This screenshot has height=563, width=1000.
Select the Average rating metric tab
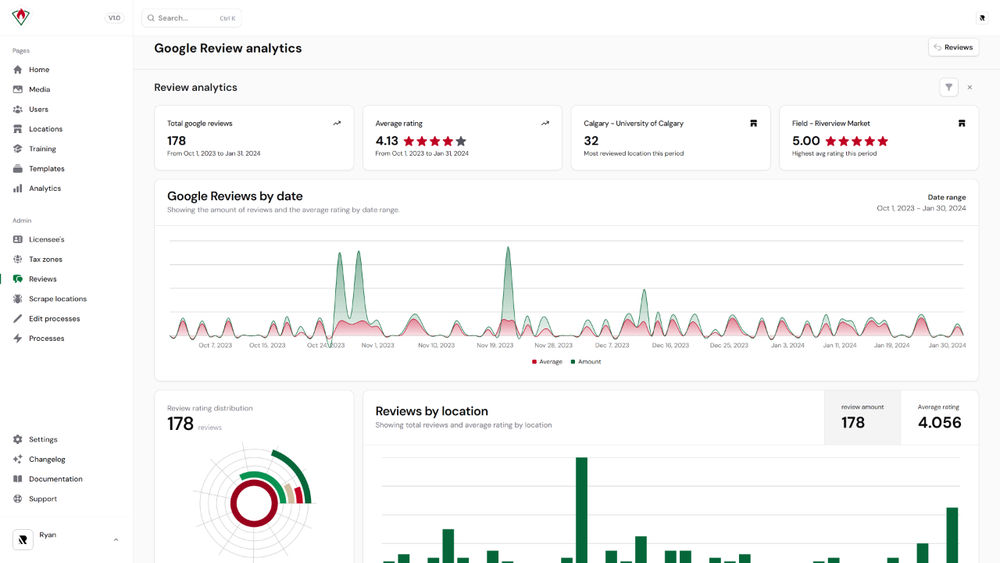(939, 417)
